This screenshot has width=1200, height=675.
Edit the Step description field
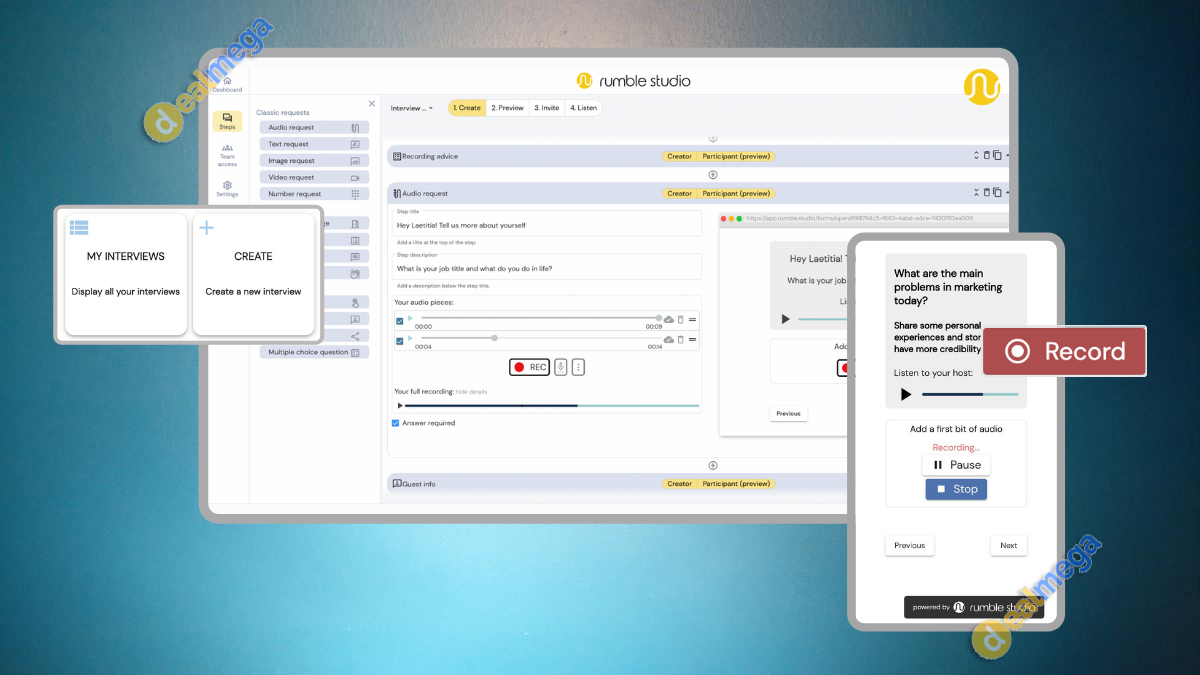(547, 267)
